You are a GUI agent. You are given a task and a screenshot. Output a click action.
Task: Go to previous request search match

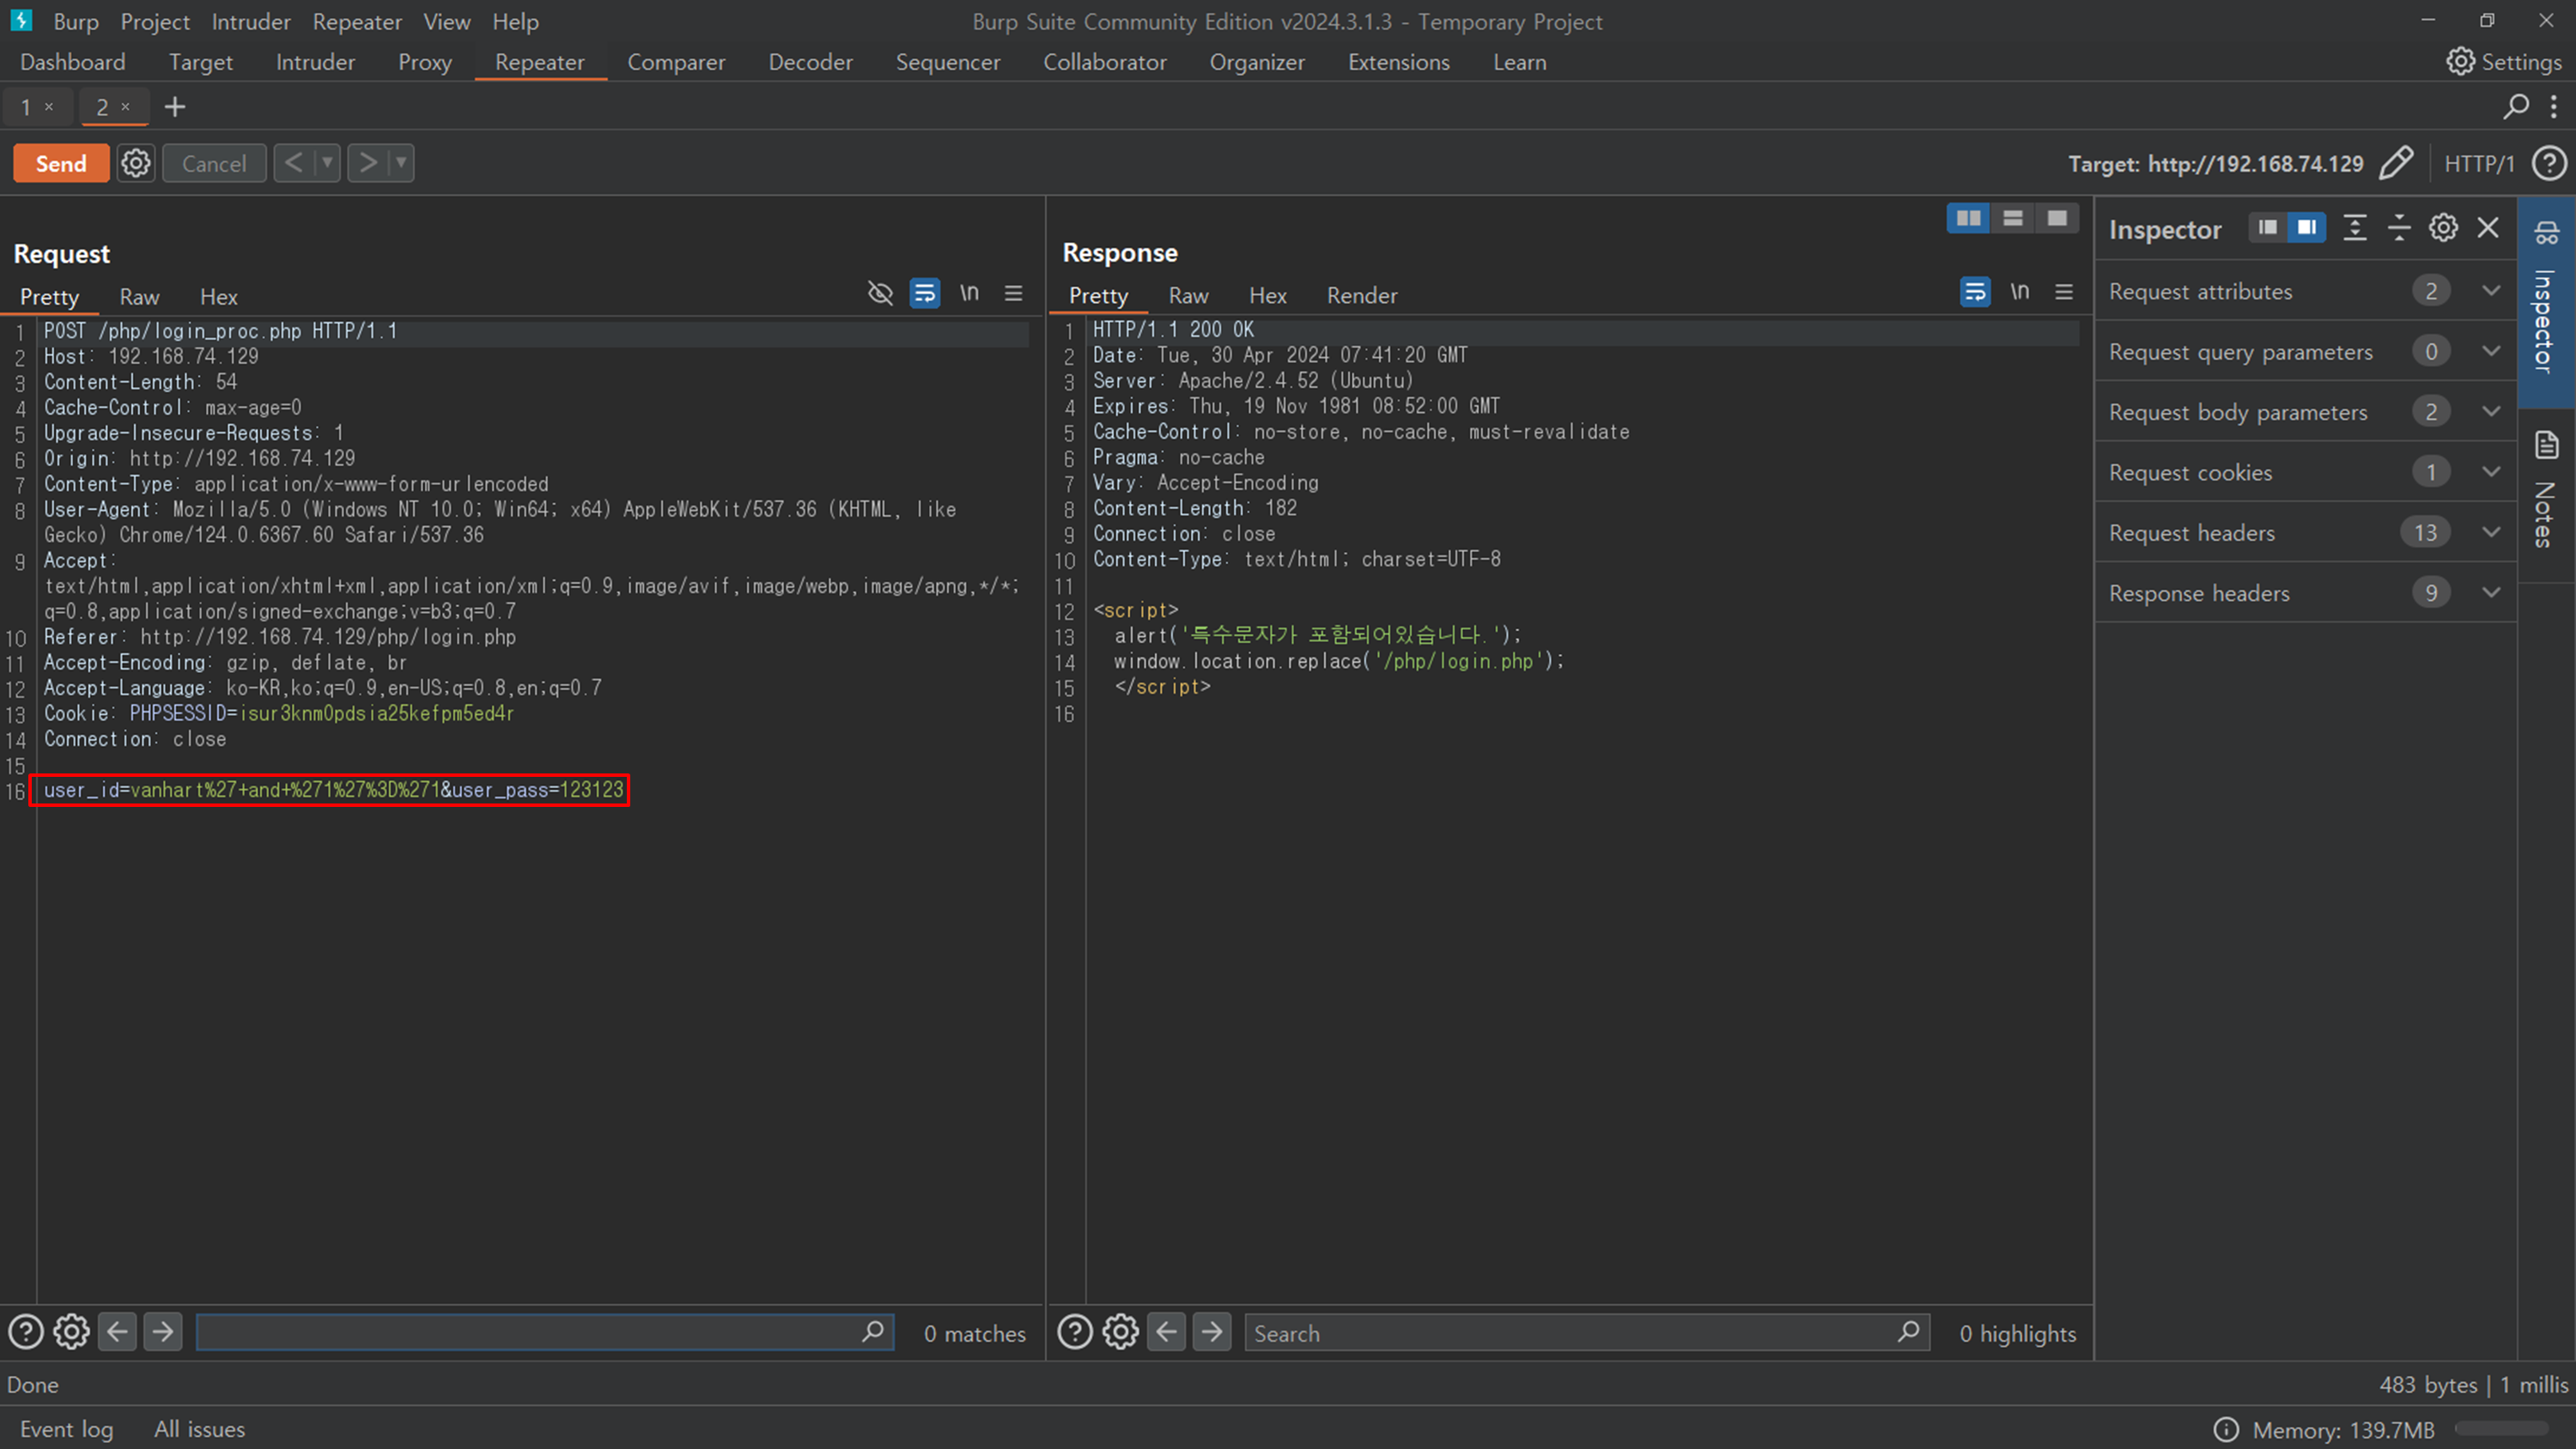[117, 1332]
